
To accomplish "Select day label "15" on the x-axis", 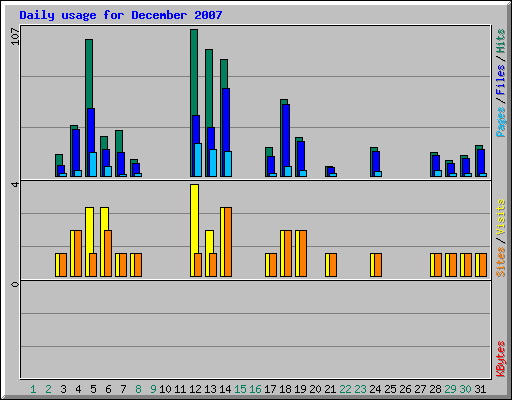I will (x=240, y=389).
